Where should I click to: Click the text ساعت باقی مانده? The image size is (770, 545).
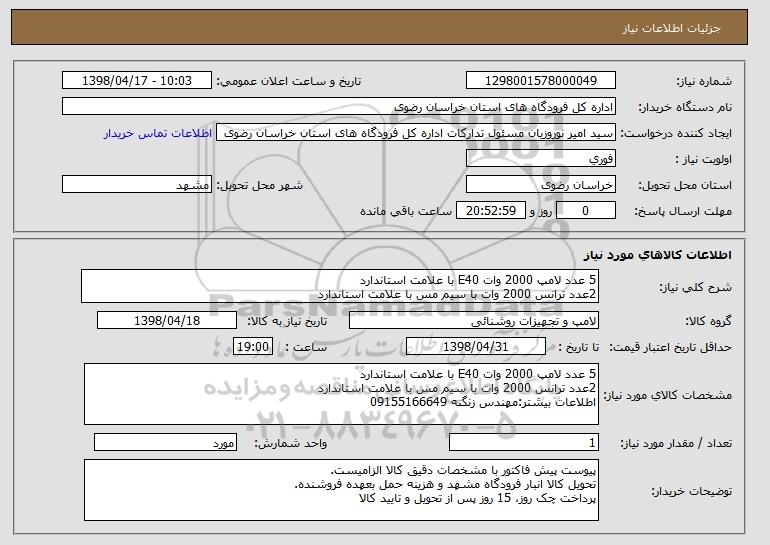point(406,211)
